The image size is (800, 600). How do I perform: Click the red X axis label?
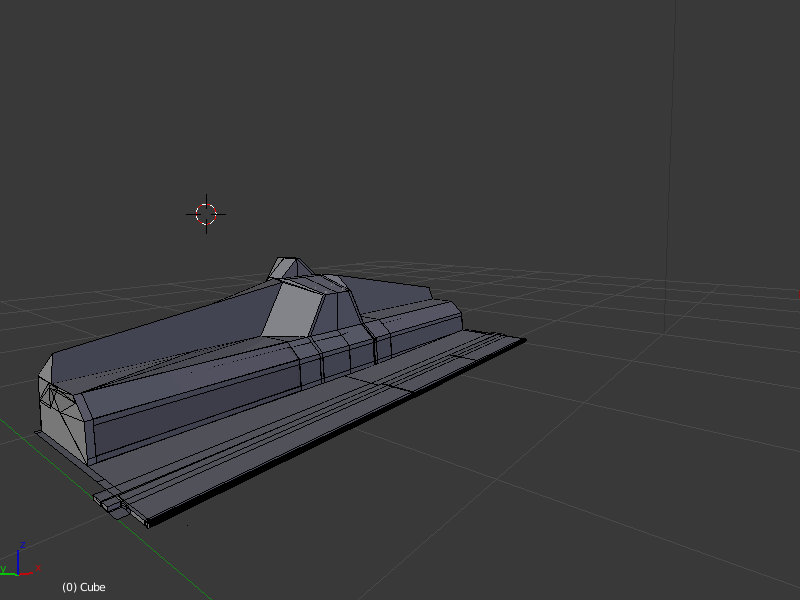coord(38,567)
